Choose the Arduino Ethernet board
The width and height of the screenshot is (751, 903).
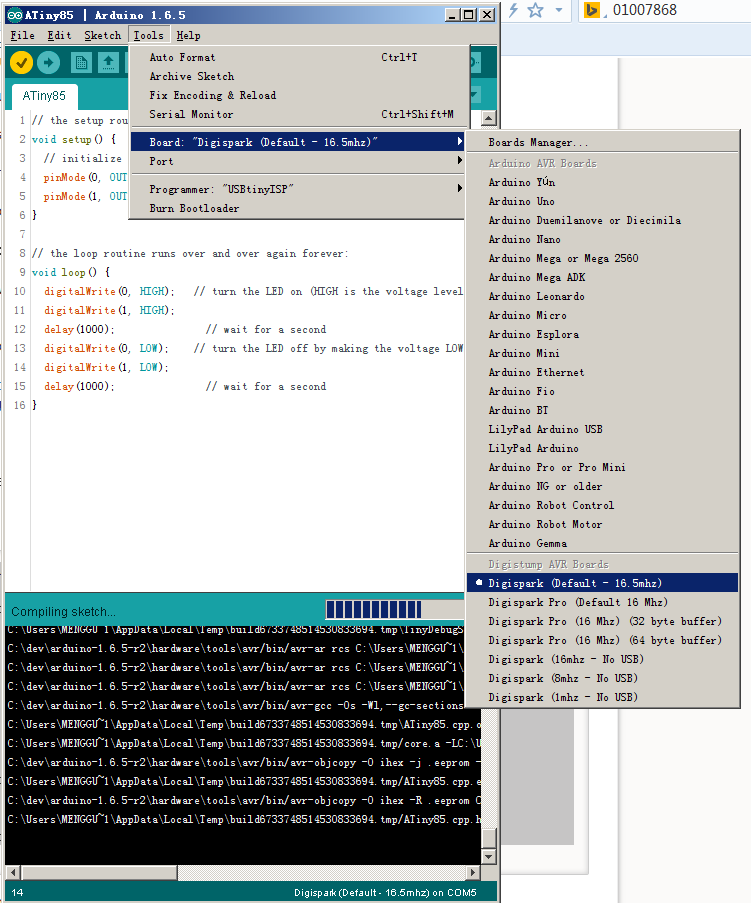tap(602, 372)
